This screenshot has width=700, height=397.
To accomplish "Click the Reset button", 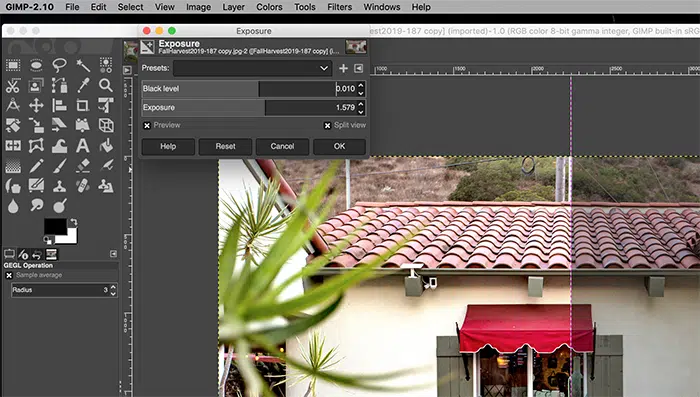I will click(225, 146).
